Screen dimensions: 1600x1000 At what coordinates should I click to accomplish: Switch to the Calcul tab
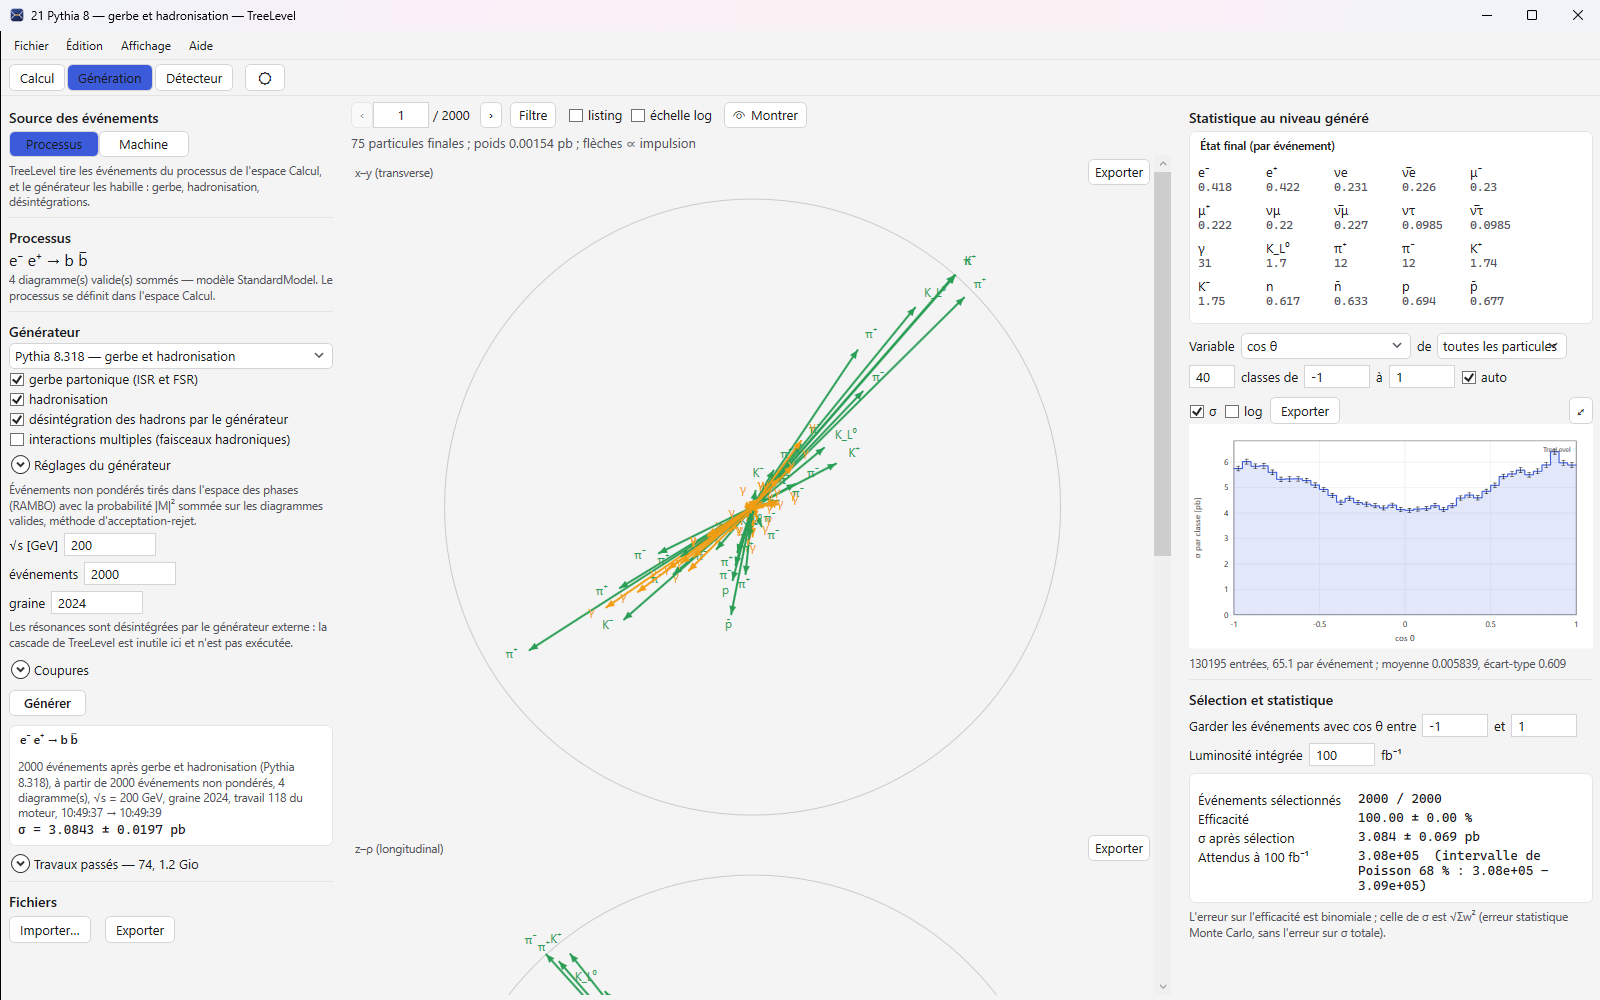pos(37,78)
